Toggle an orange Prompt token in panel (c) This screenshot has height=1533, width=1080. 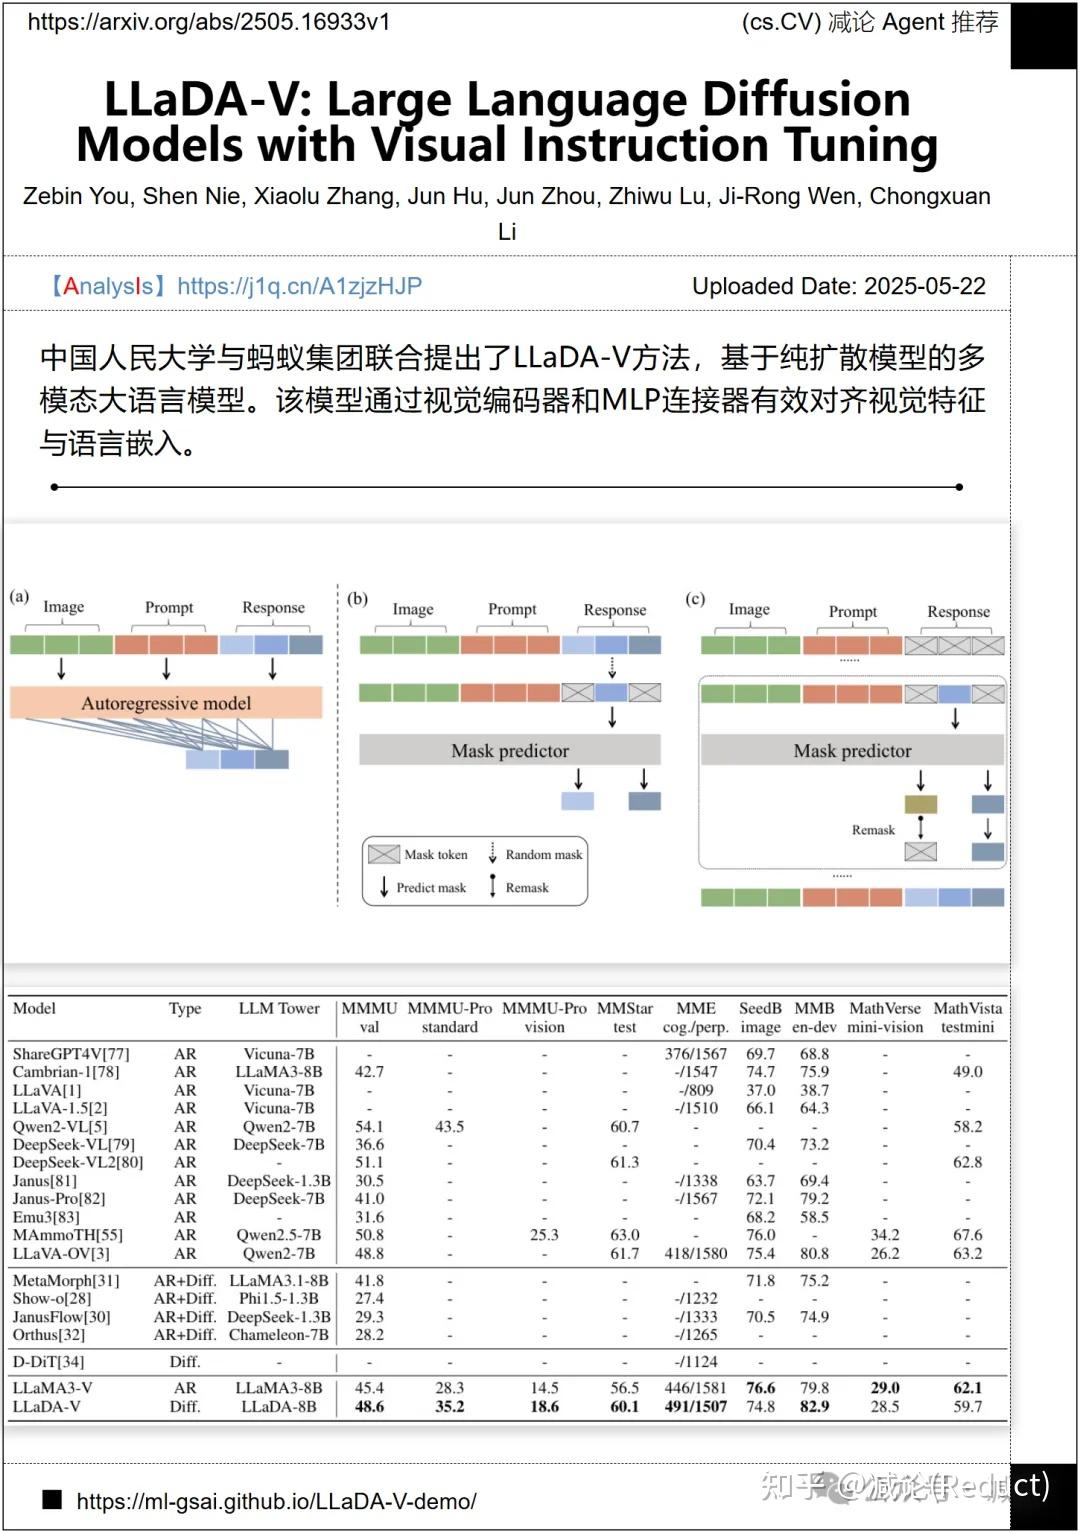coord(853,647)
